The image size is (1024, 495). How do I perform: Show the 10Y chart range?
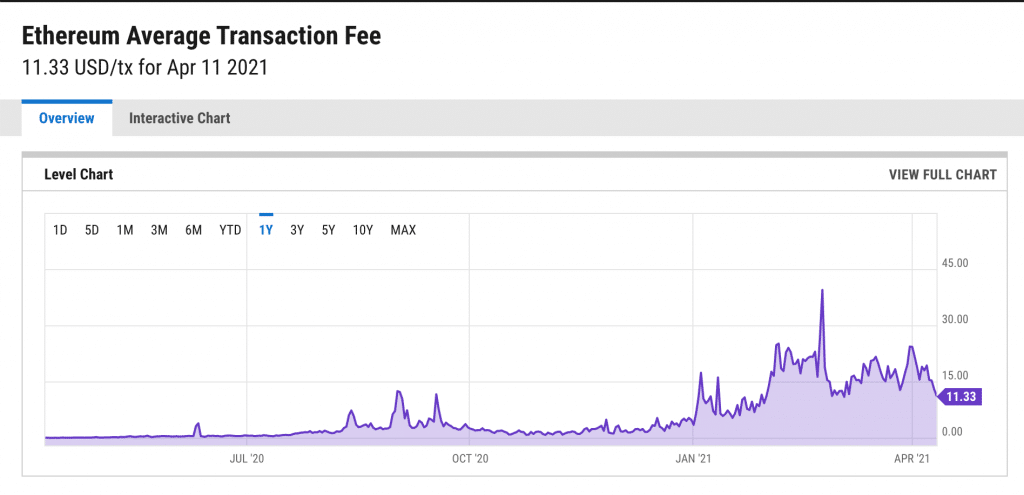point(363,230)
